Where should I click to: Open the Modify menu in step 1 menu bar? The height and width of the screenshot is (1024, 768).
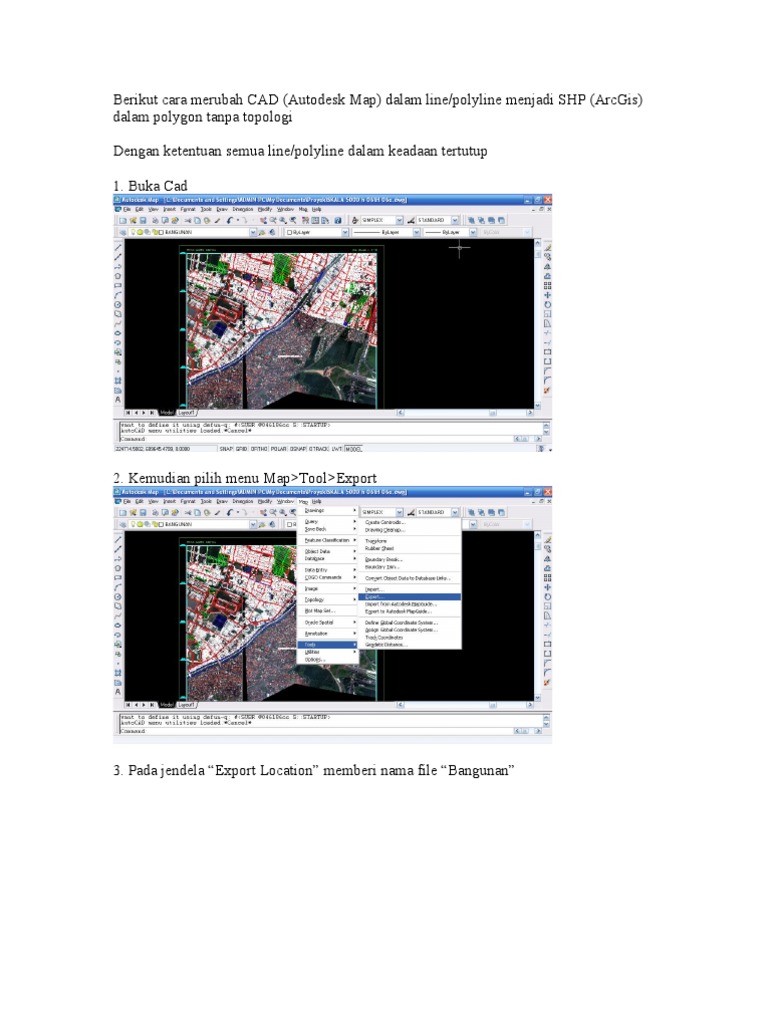coord(264,210)
